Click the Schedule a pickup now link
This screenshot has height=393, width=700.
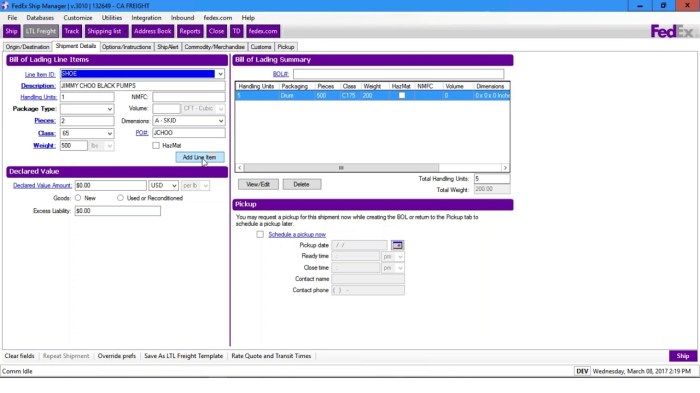coord(297,234)
